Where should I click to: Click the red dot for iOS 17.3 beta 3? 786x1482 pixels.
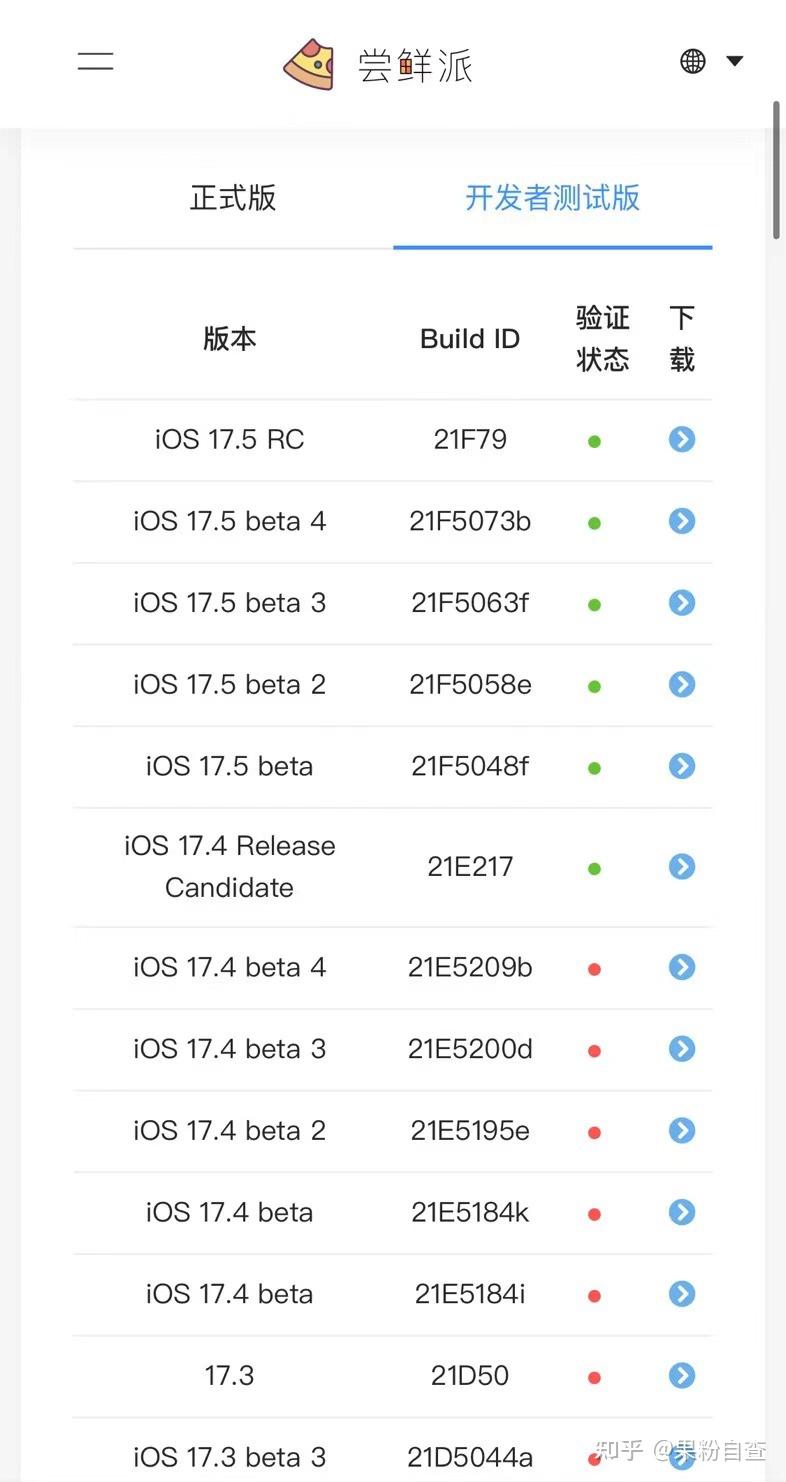point(594,1458)
